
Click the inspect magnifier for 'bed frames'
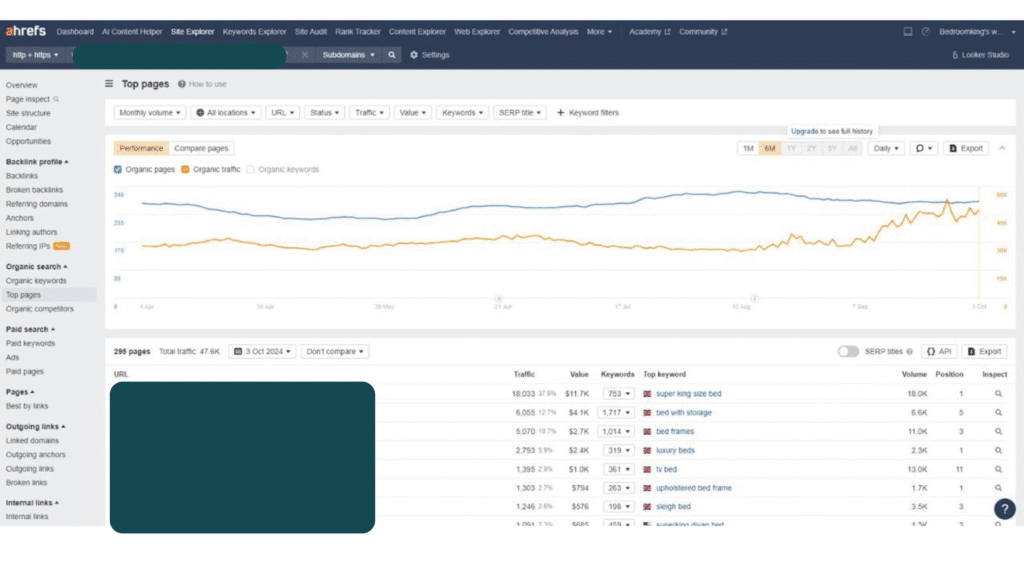tap(997, 432)
